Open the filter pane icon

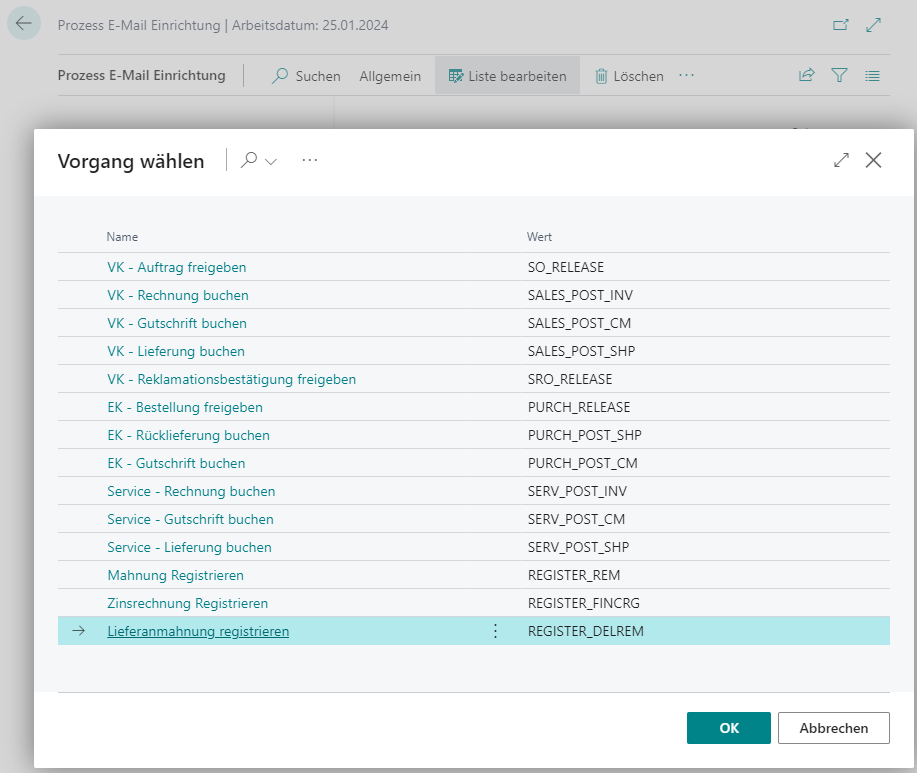click(x=839, y=76)
